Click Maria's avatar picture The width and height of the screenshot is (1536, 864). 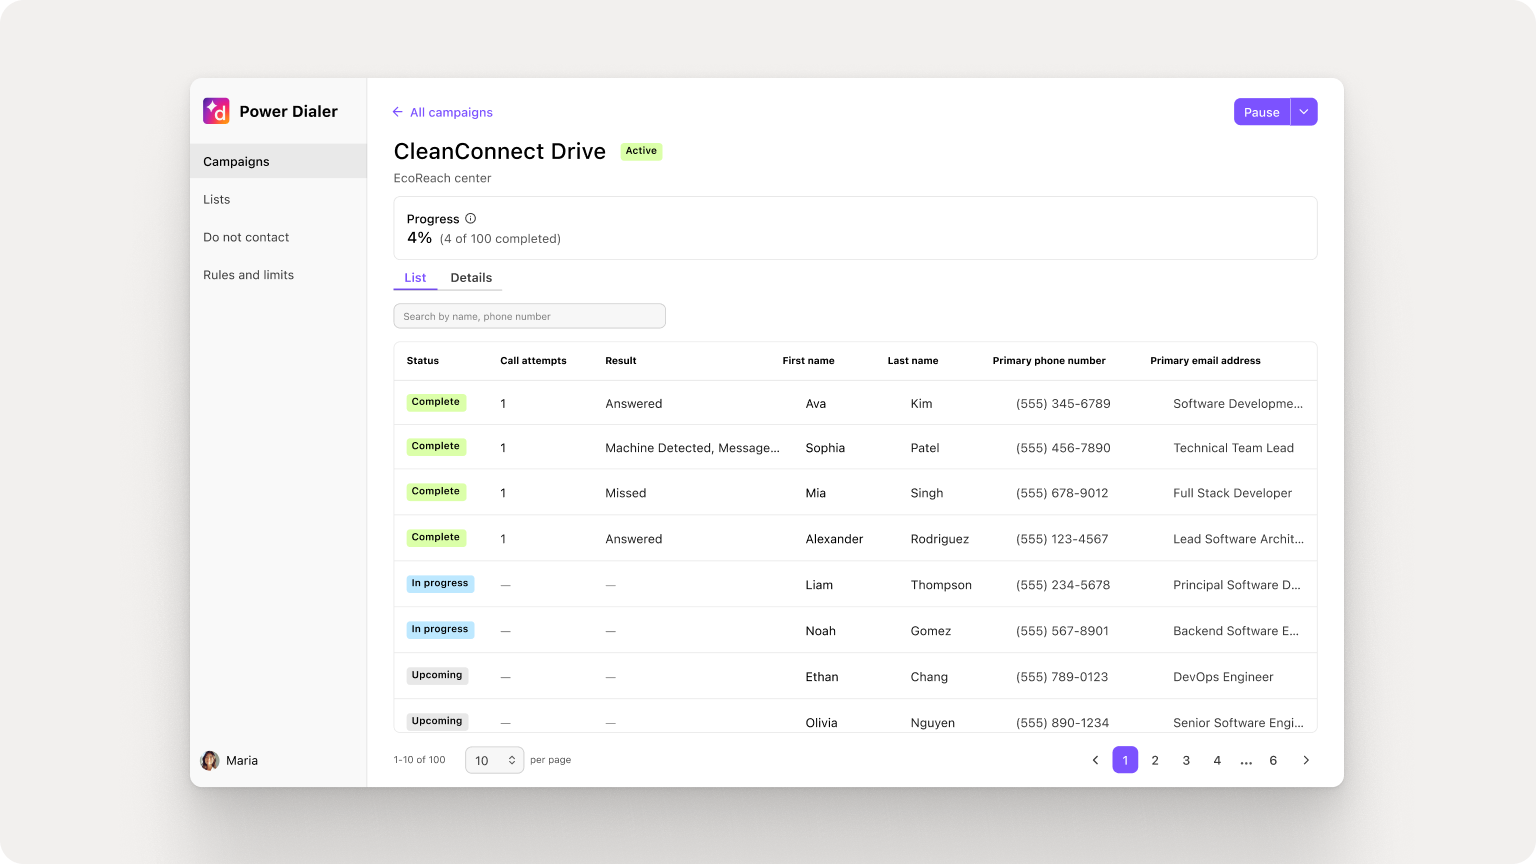point(210,761)
